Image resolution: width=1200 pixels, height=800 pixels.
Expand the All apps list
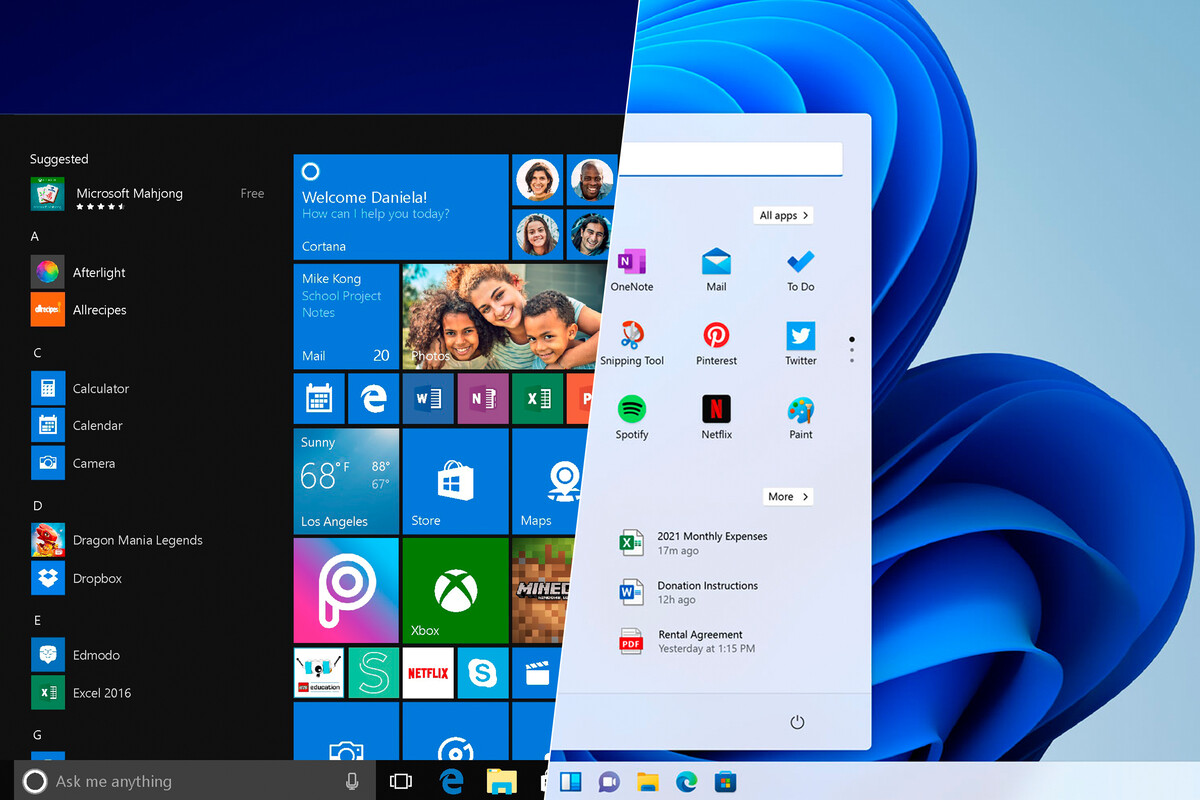point(783,215)
